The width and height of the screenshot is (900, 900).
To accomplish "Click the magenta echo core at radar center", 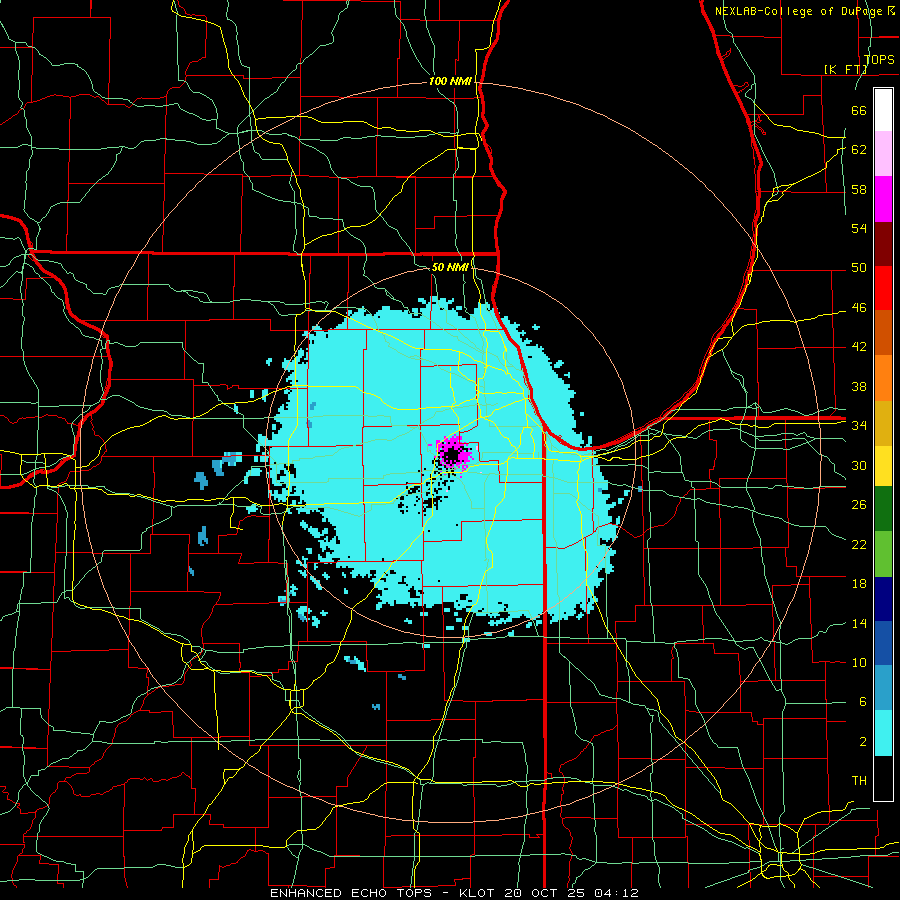I will click(453, 453).
